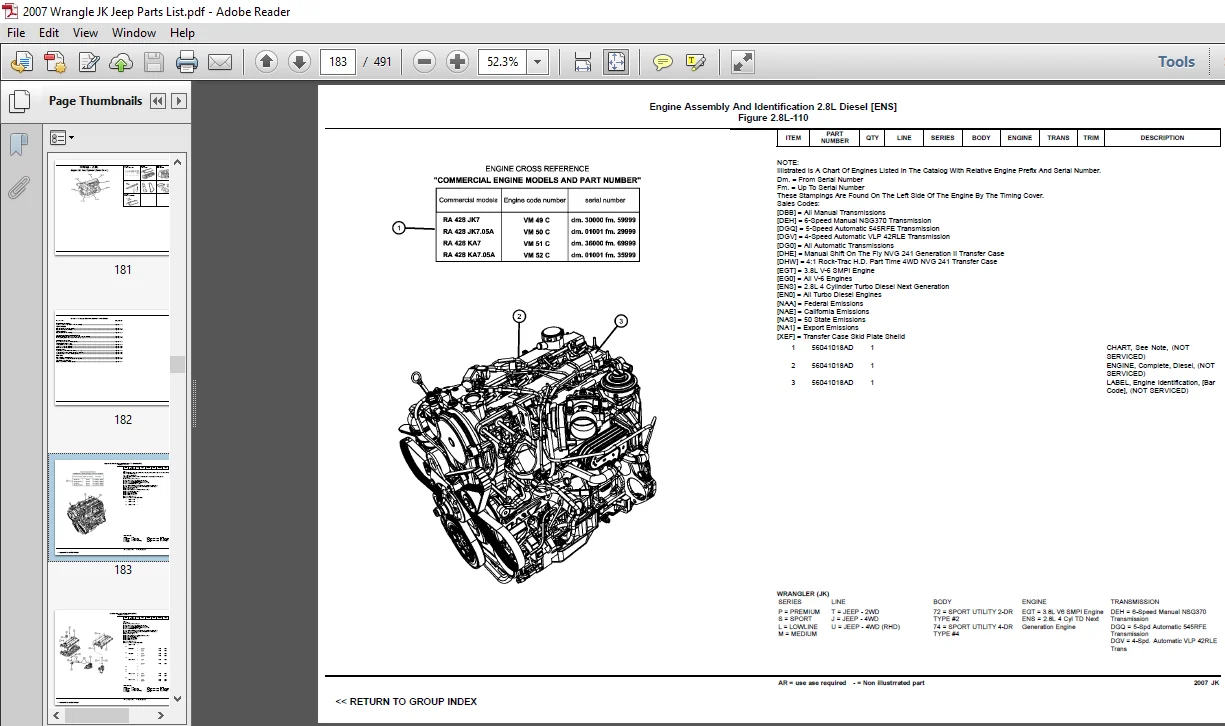Viewport: 1225px width, 726px height.
Task: Switch to Read Mode view
Action: (742, 62)
